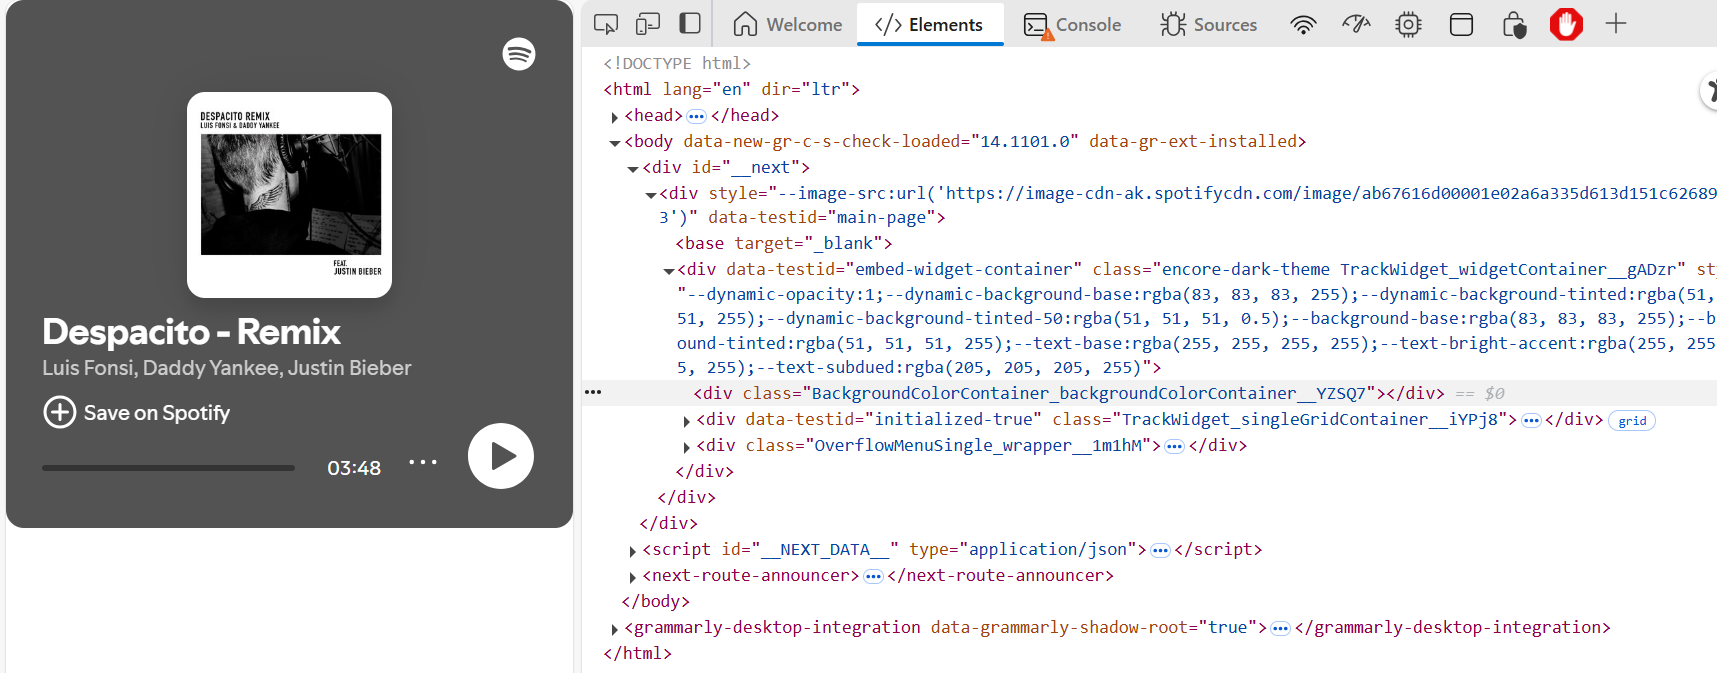Image resolution: width=1717 pixels, height=673 pixels.
Task: Switch to the Elements tab
Action: tap(929, 24)
